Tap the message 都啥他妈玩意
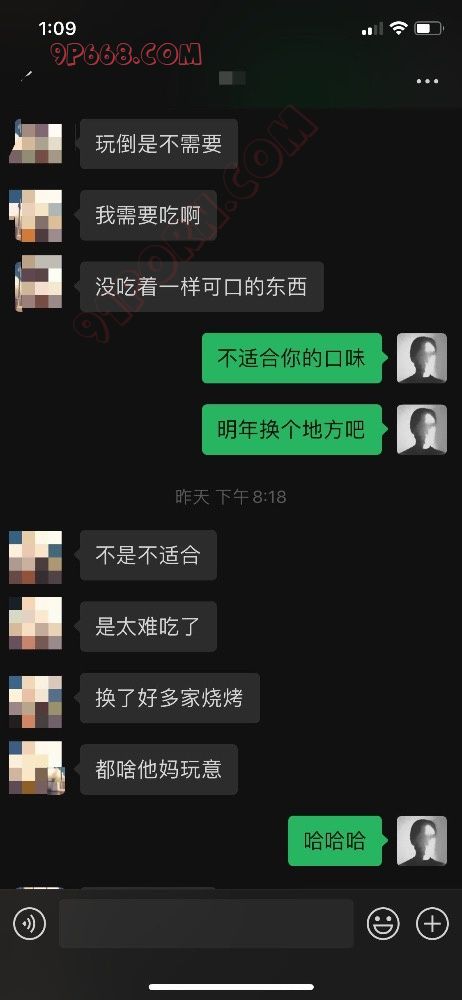This screenshot has height=1000, width=462. click(x=159, y=769)
